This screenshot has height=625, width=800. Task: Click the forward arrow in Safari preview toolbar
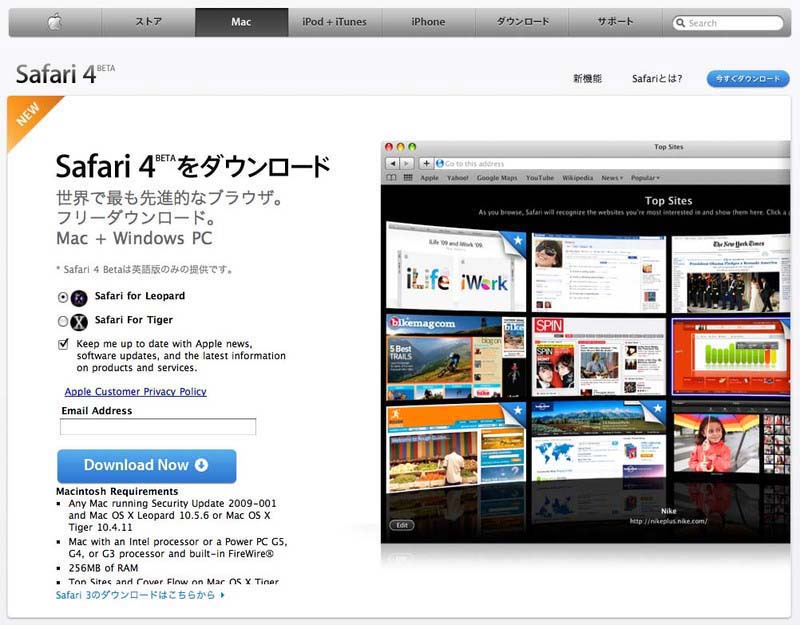coord(406,163)
